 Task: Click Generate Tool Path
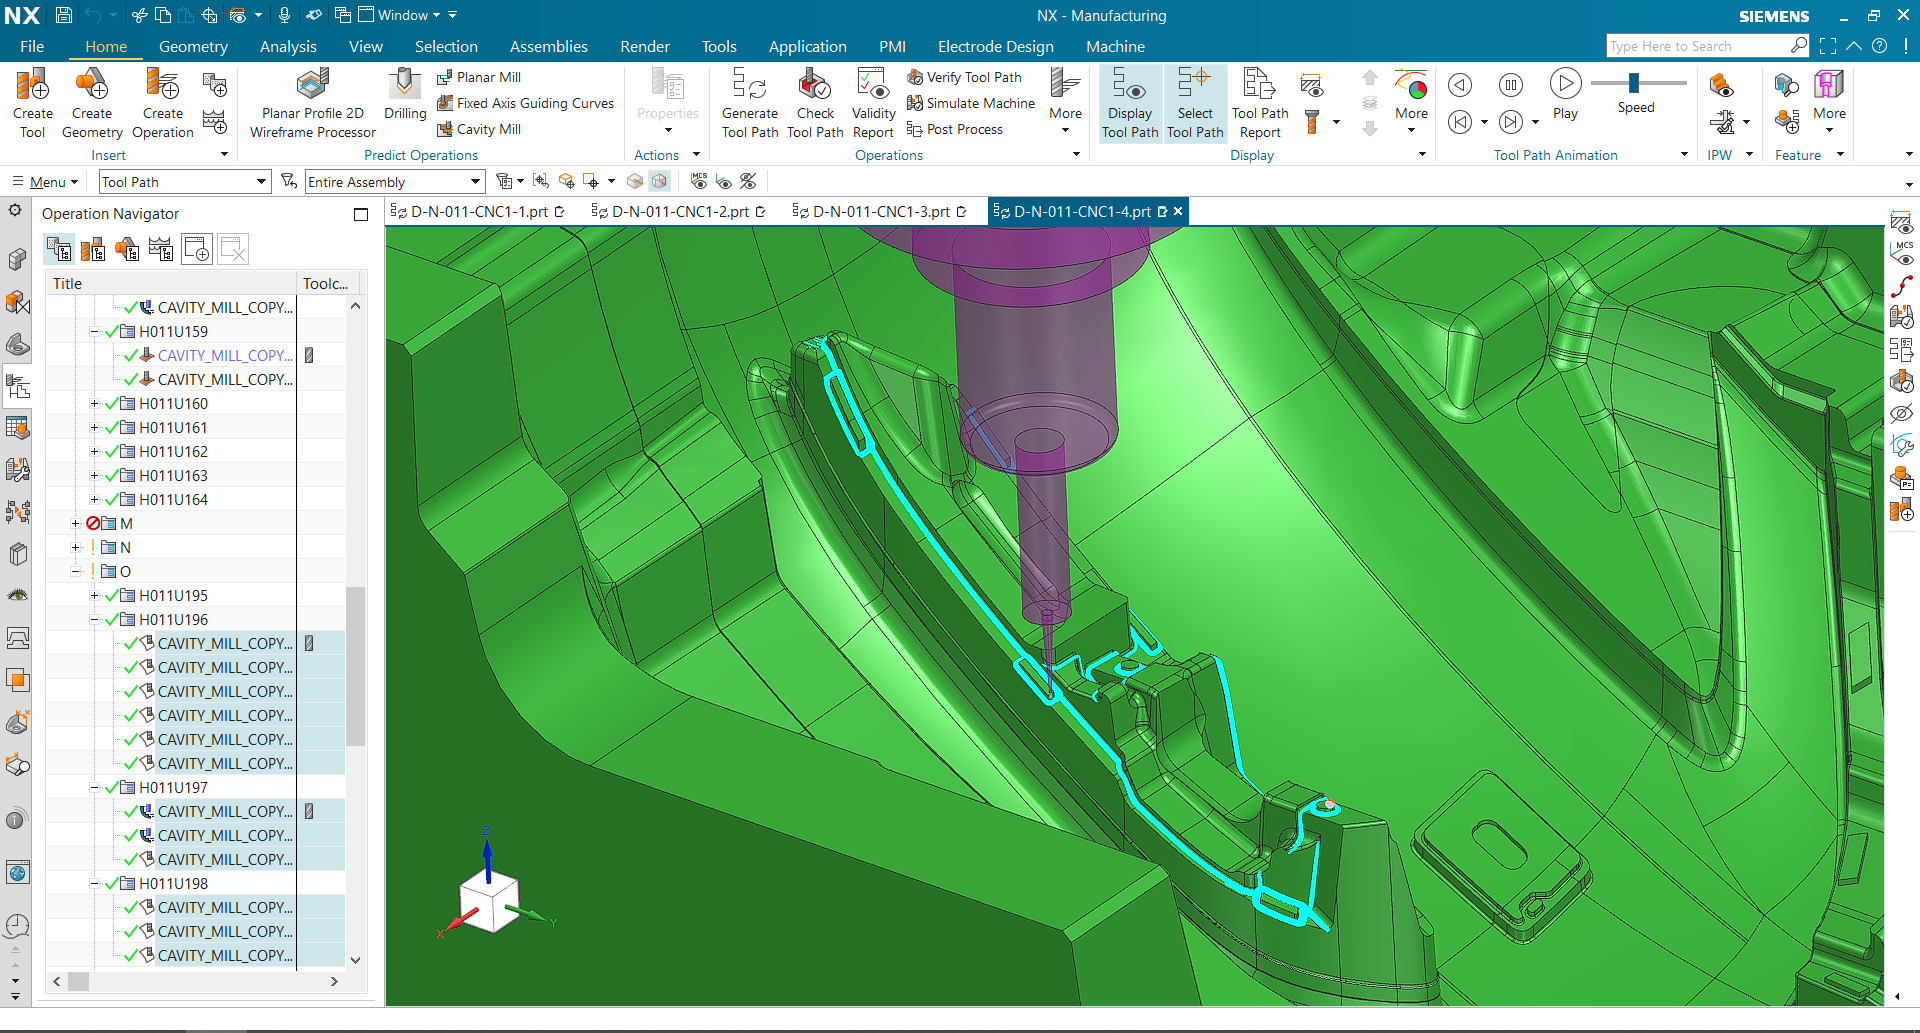click(x=750, y=103)
